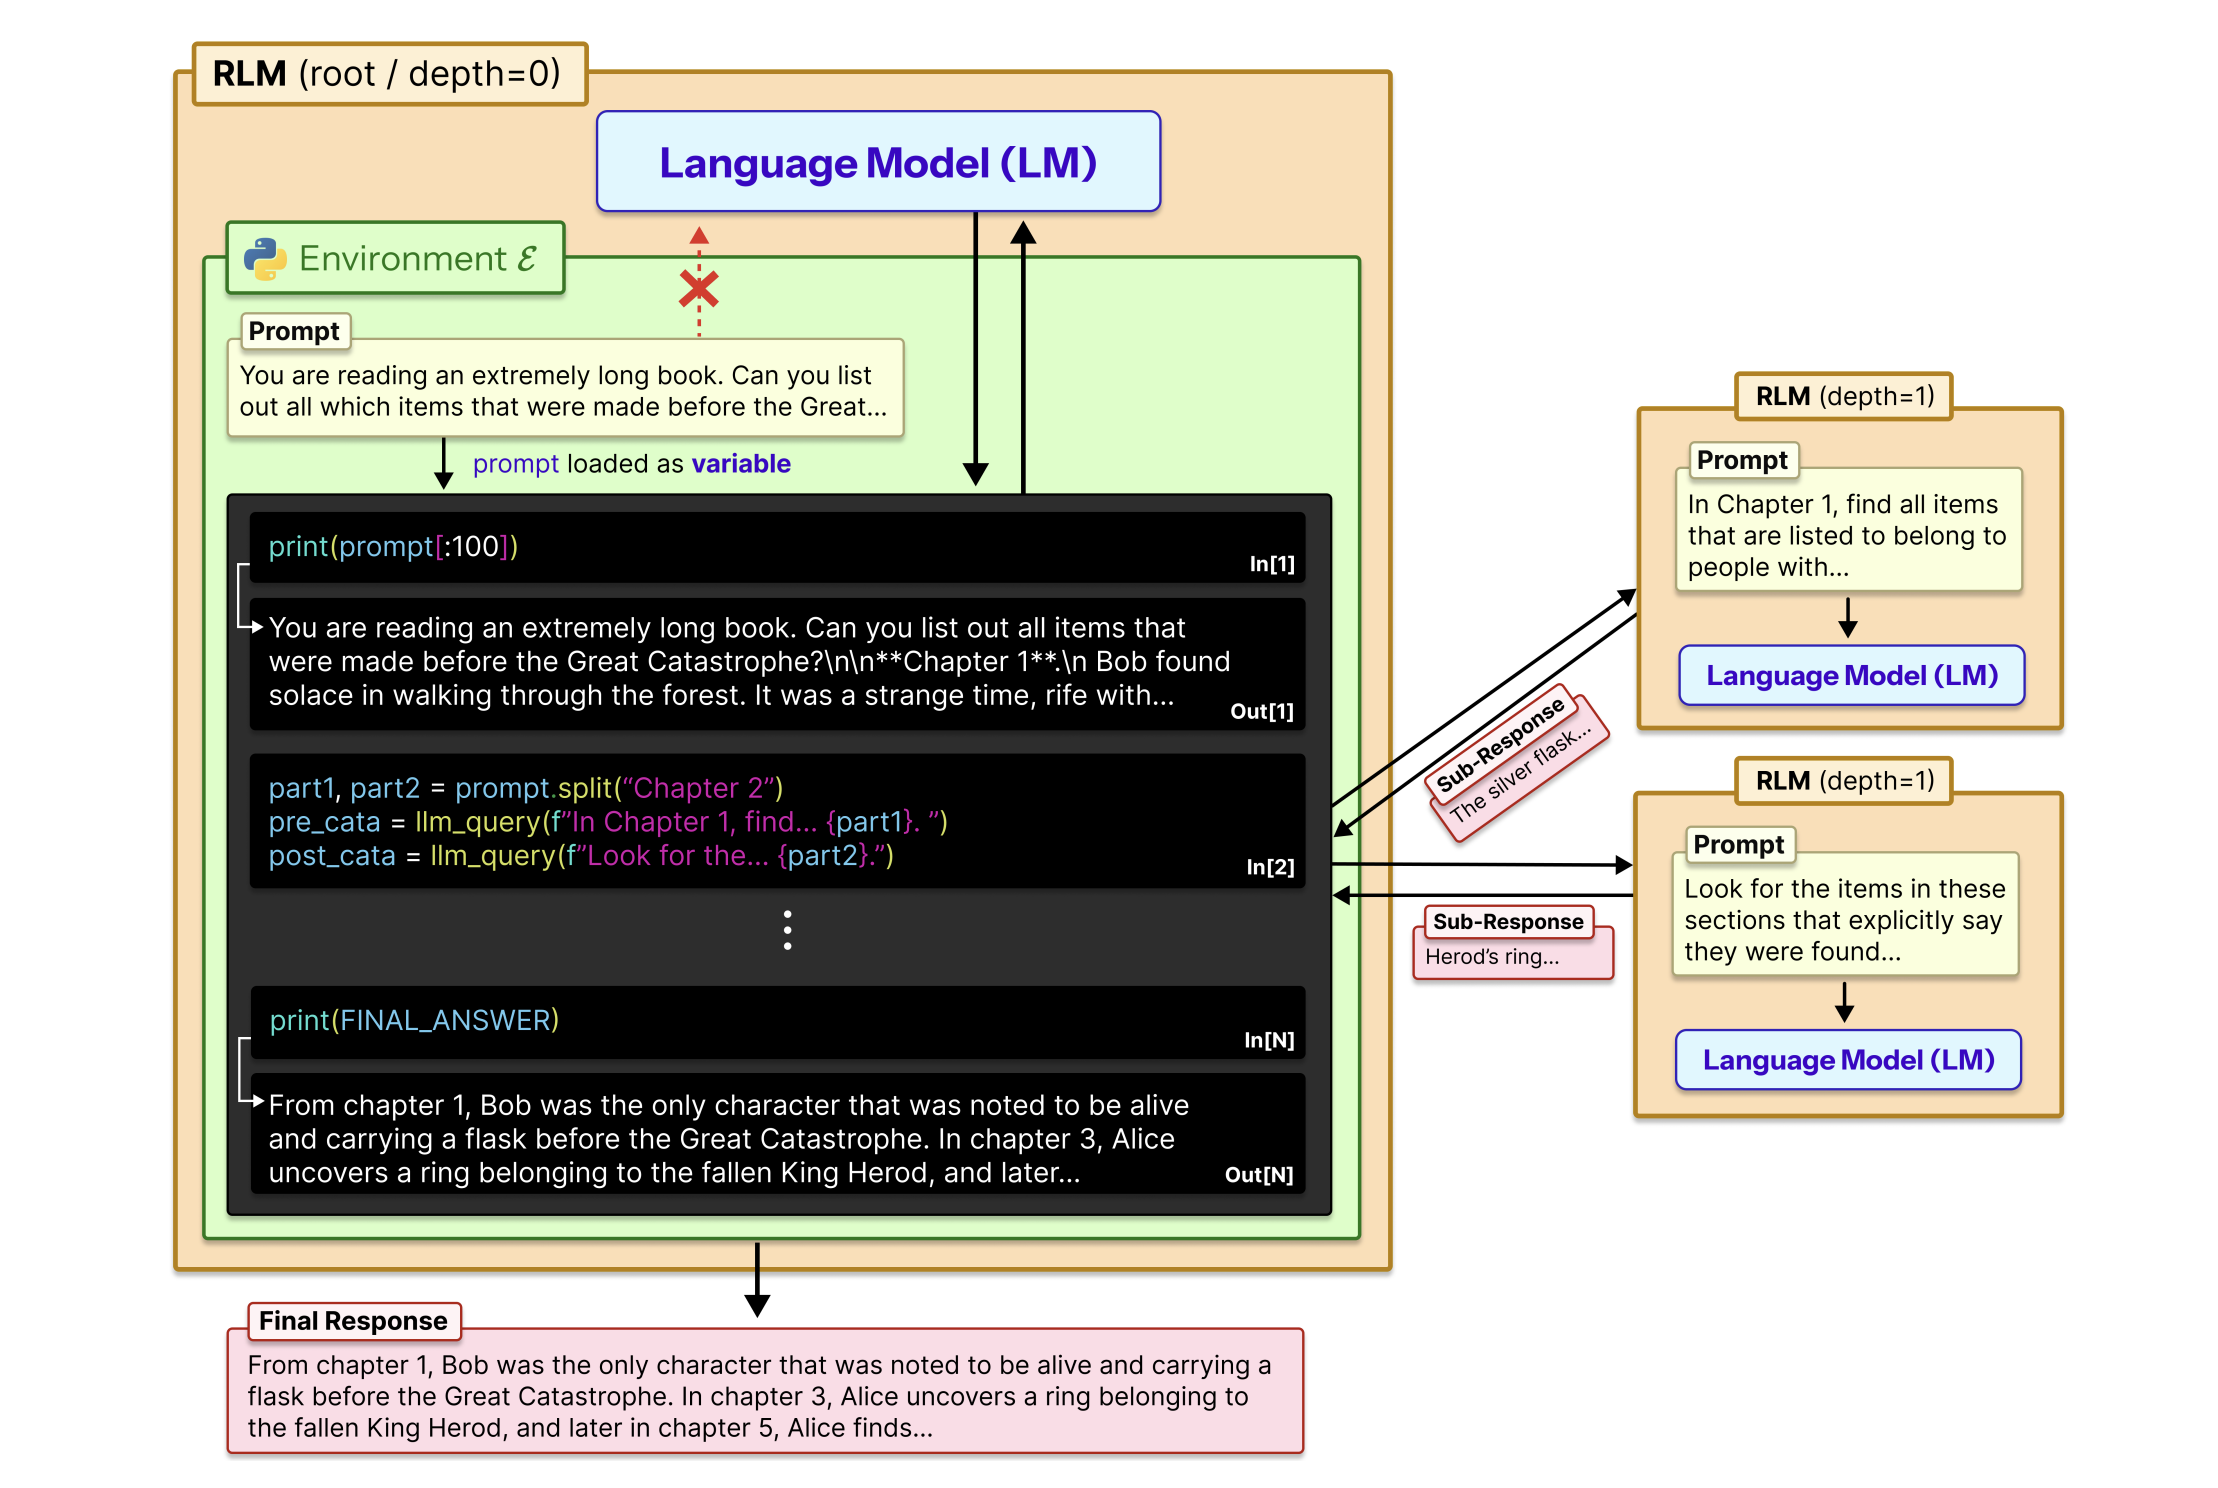Click the In[2] llm_query code cell
The image size is (2218, 1488).
coord(776,822)
